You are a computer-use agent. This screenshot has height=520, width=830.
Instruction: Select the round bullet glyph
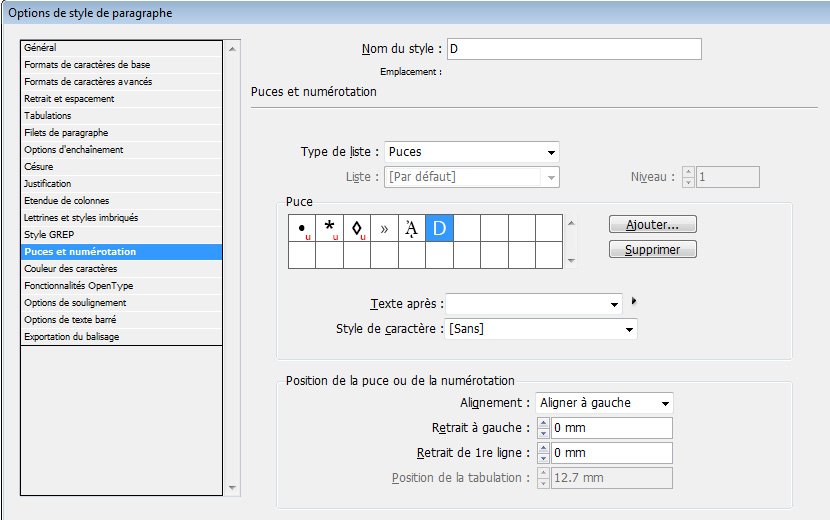(x=302, y=229)
